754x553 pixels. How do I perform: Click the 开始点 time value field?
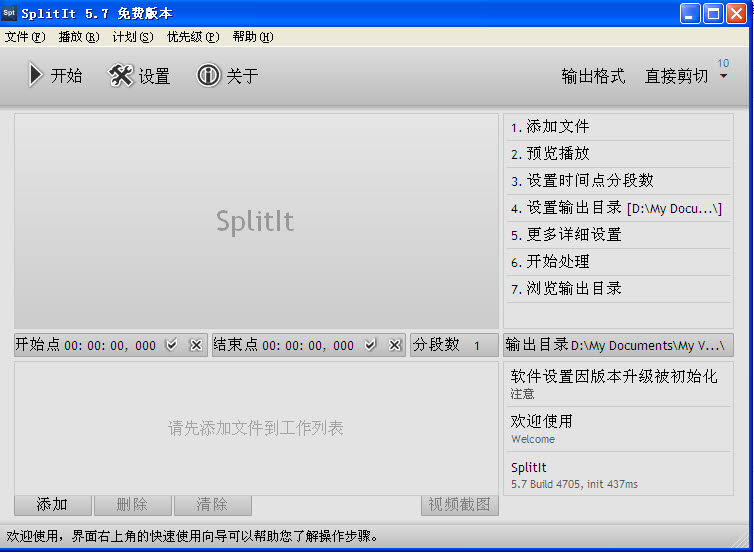click(x=110, y=346)
